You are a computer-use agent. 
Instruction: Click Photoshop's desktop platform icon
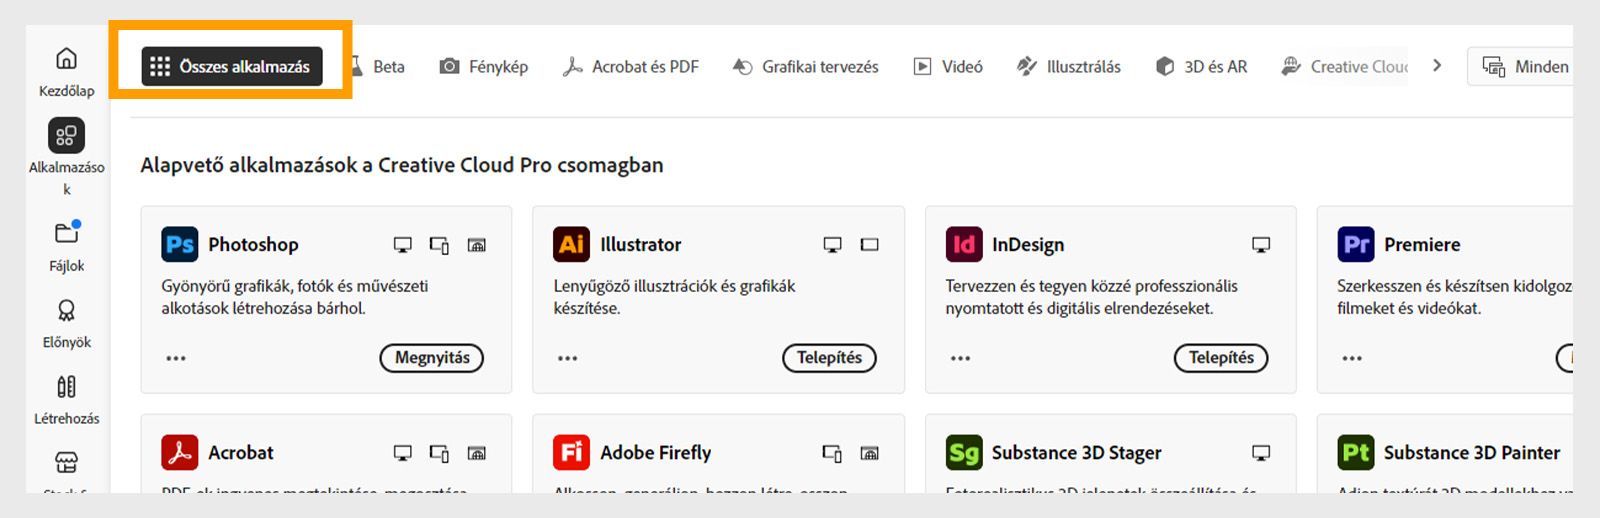pos(402,245)
